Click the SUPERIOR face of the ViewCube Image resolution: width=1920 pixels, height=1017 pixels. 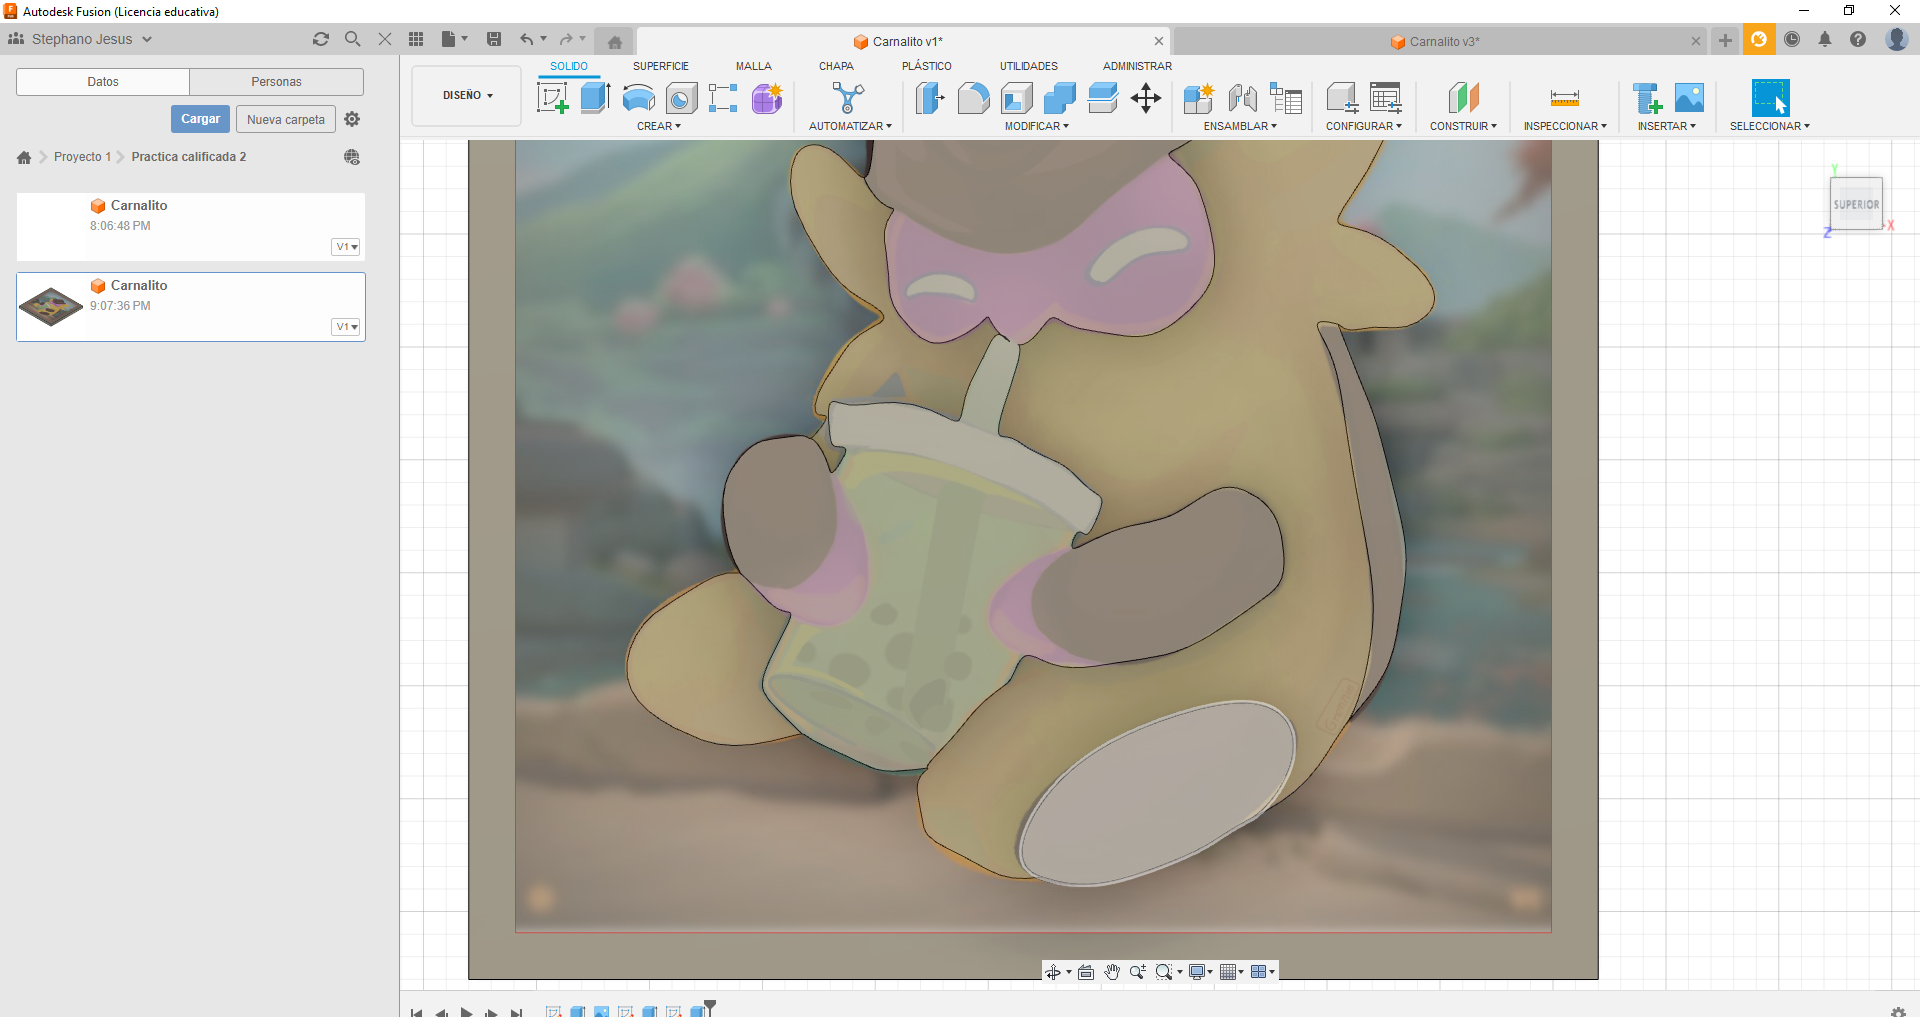pyautogui.click(x=1856, y=204)
